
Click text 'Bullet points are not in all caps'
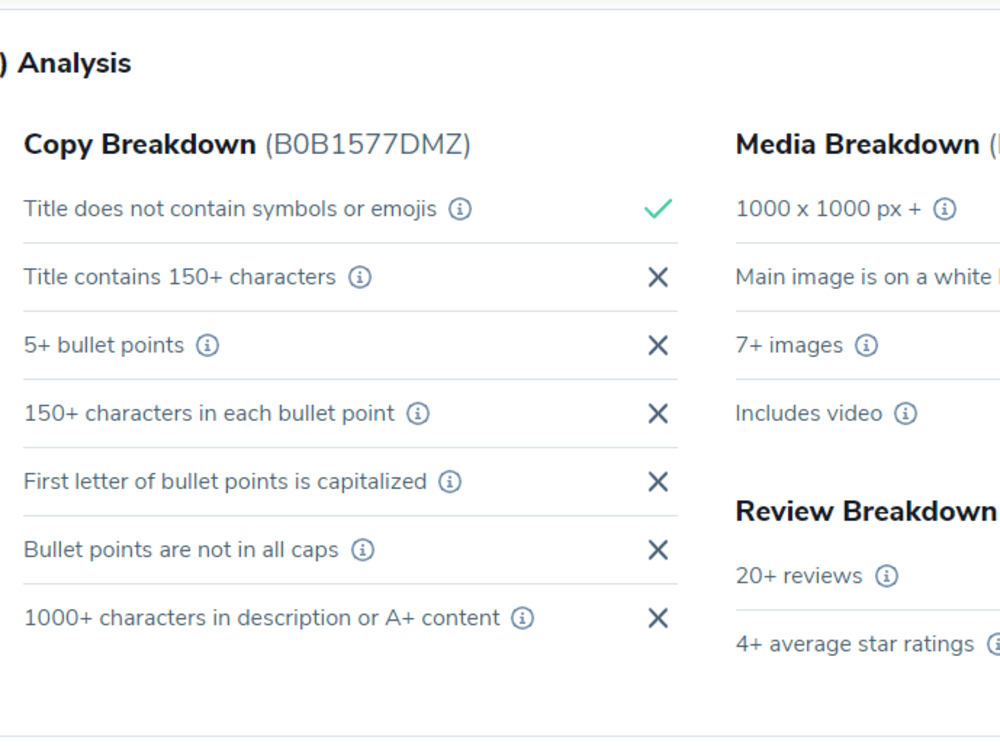click(x=181, y=550)
